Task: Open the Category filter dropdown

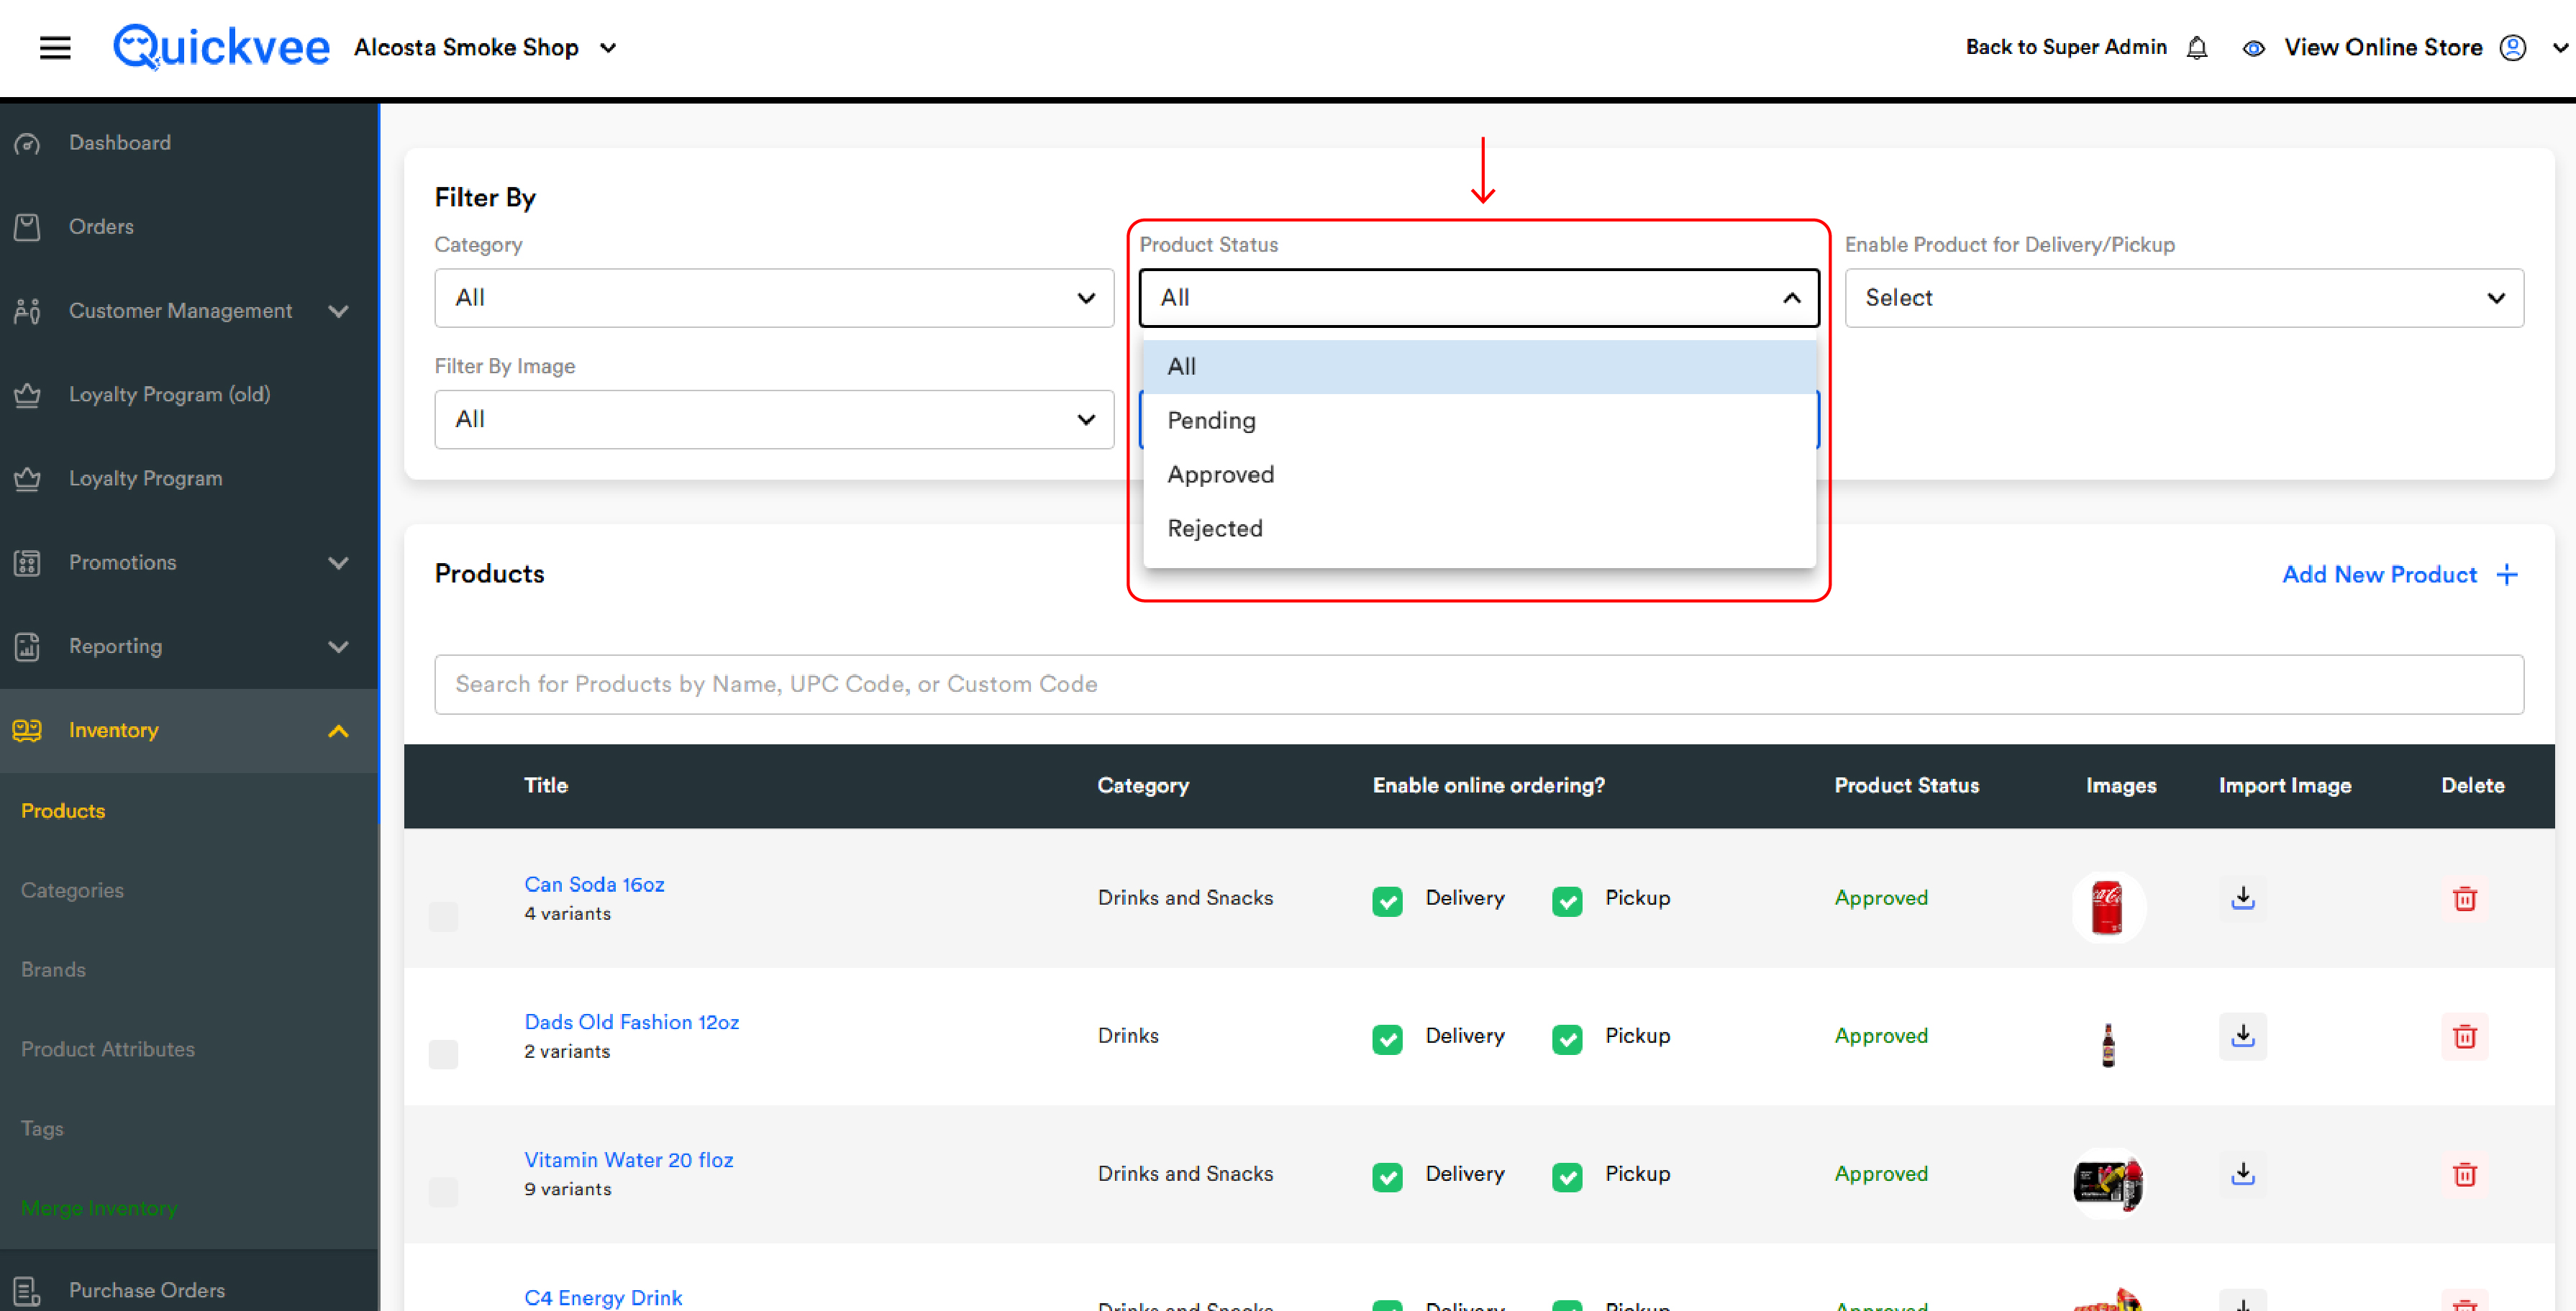Action: [774, 298]
